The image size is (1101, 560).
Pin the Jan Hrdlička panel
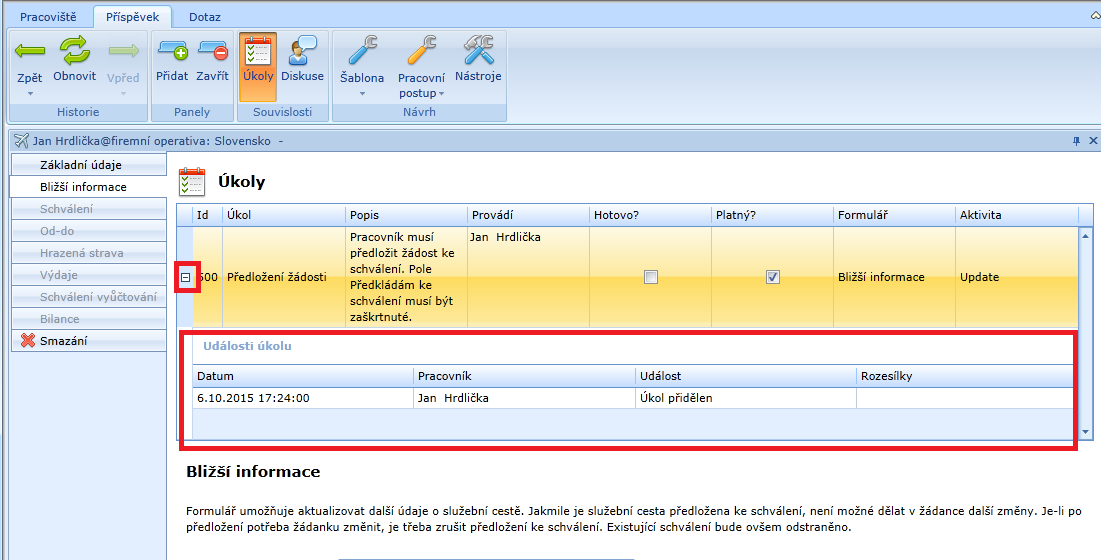click(x=1077, y=141)
